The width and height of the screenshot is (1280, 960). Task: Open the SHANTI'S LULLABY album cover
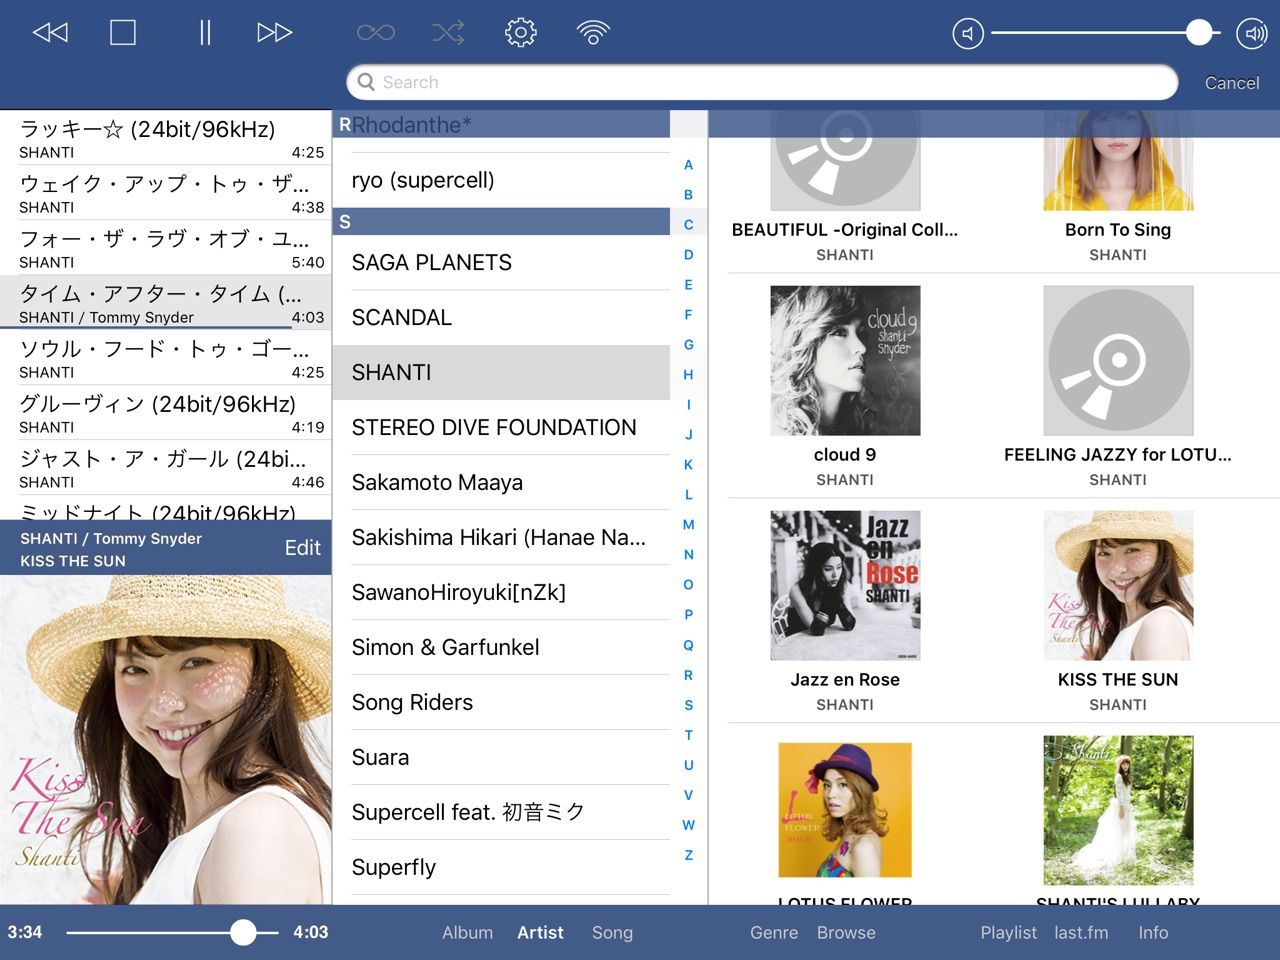coord(1118,810)
